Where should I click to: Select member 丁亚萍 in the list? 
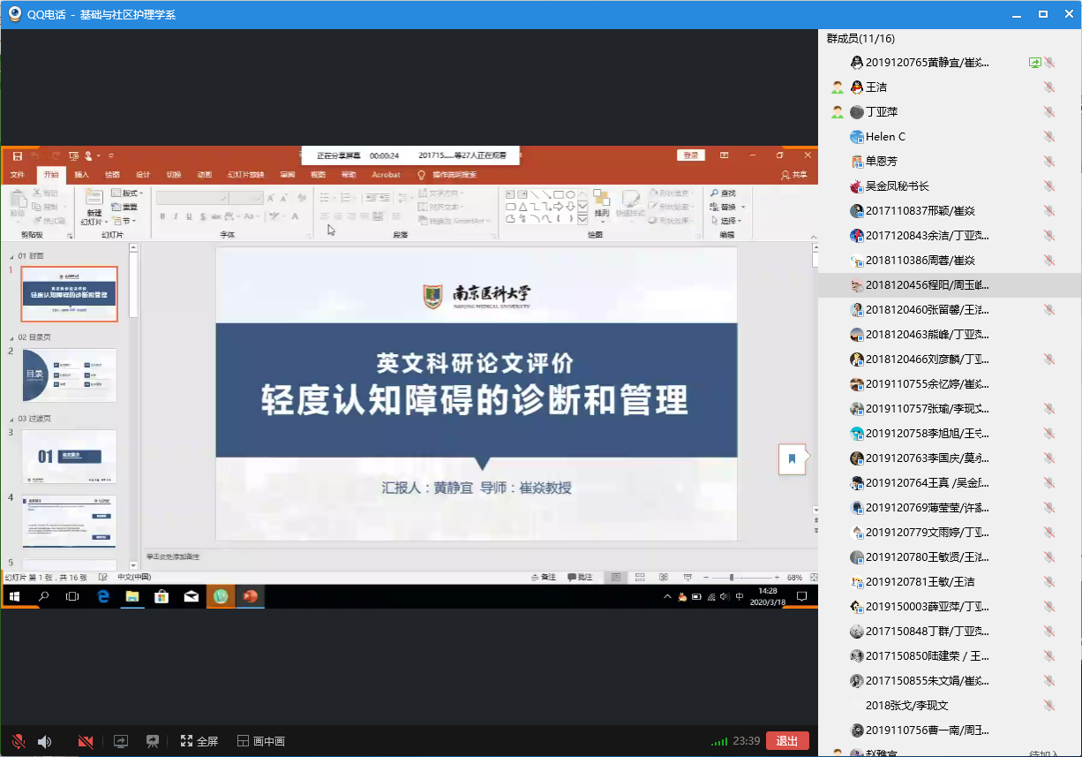click(881, 112)
